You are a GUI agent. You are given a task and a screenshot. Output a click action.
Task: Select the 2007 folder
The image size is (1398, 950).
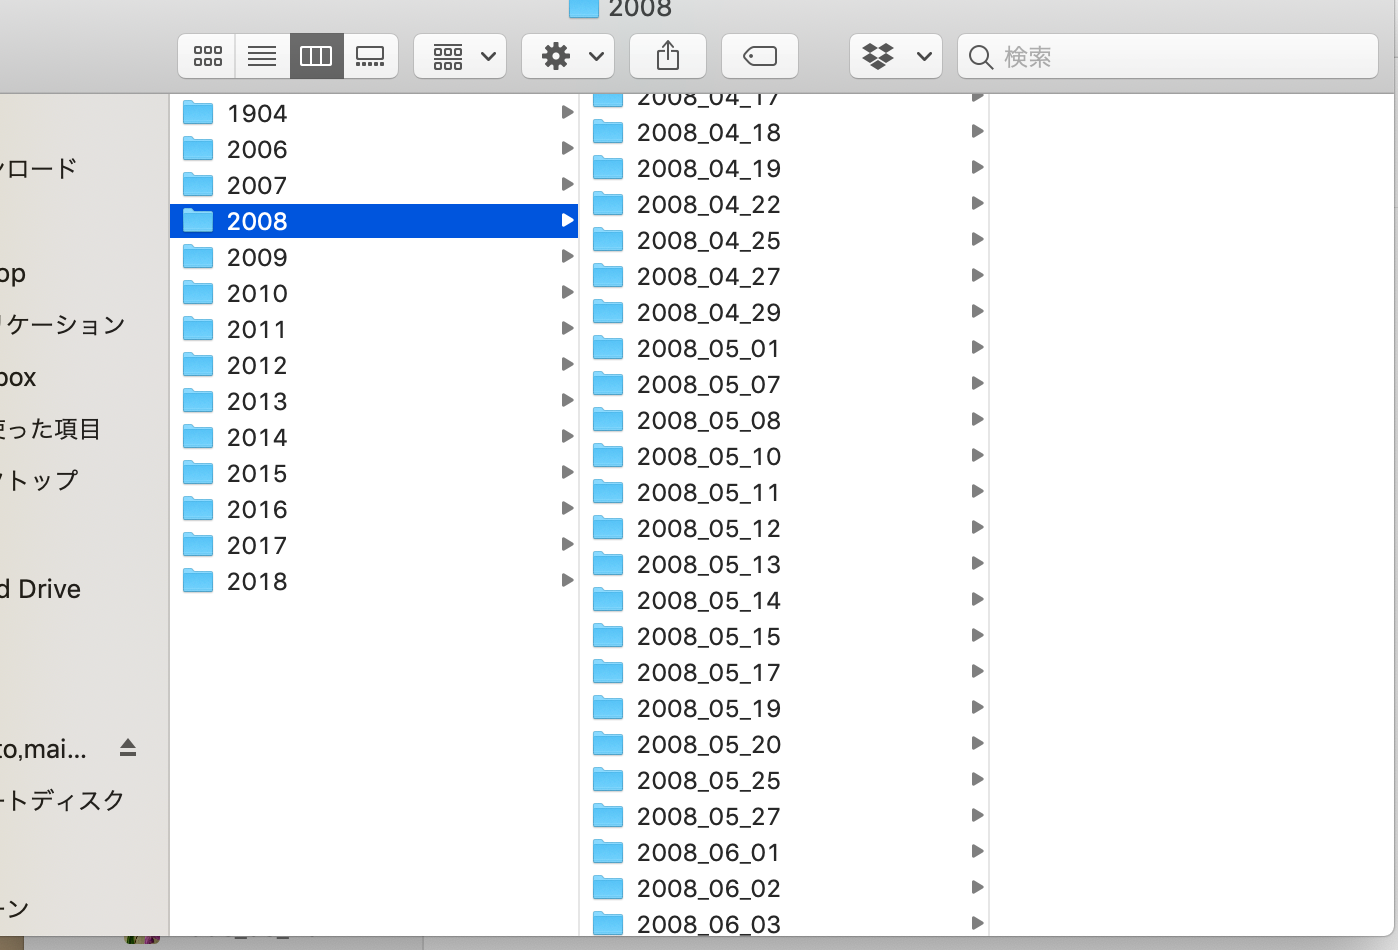[374, 185]
